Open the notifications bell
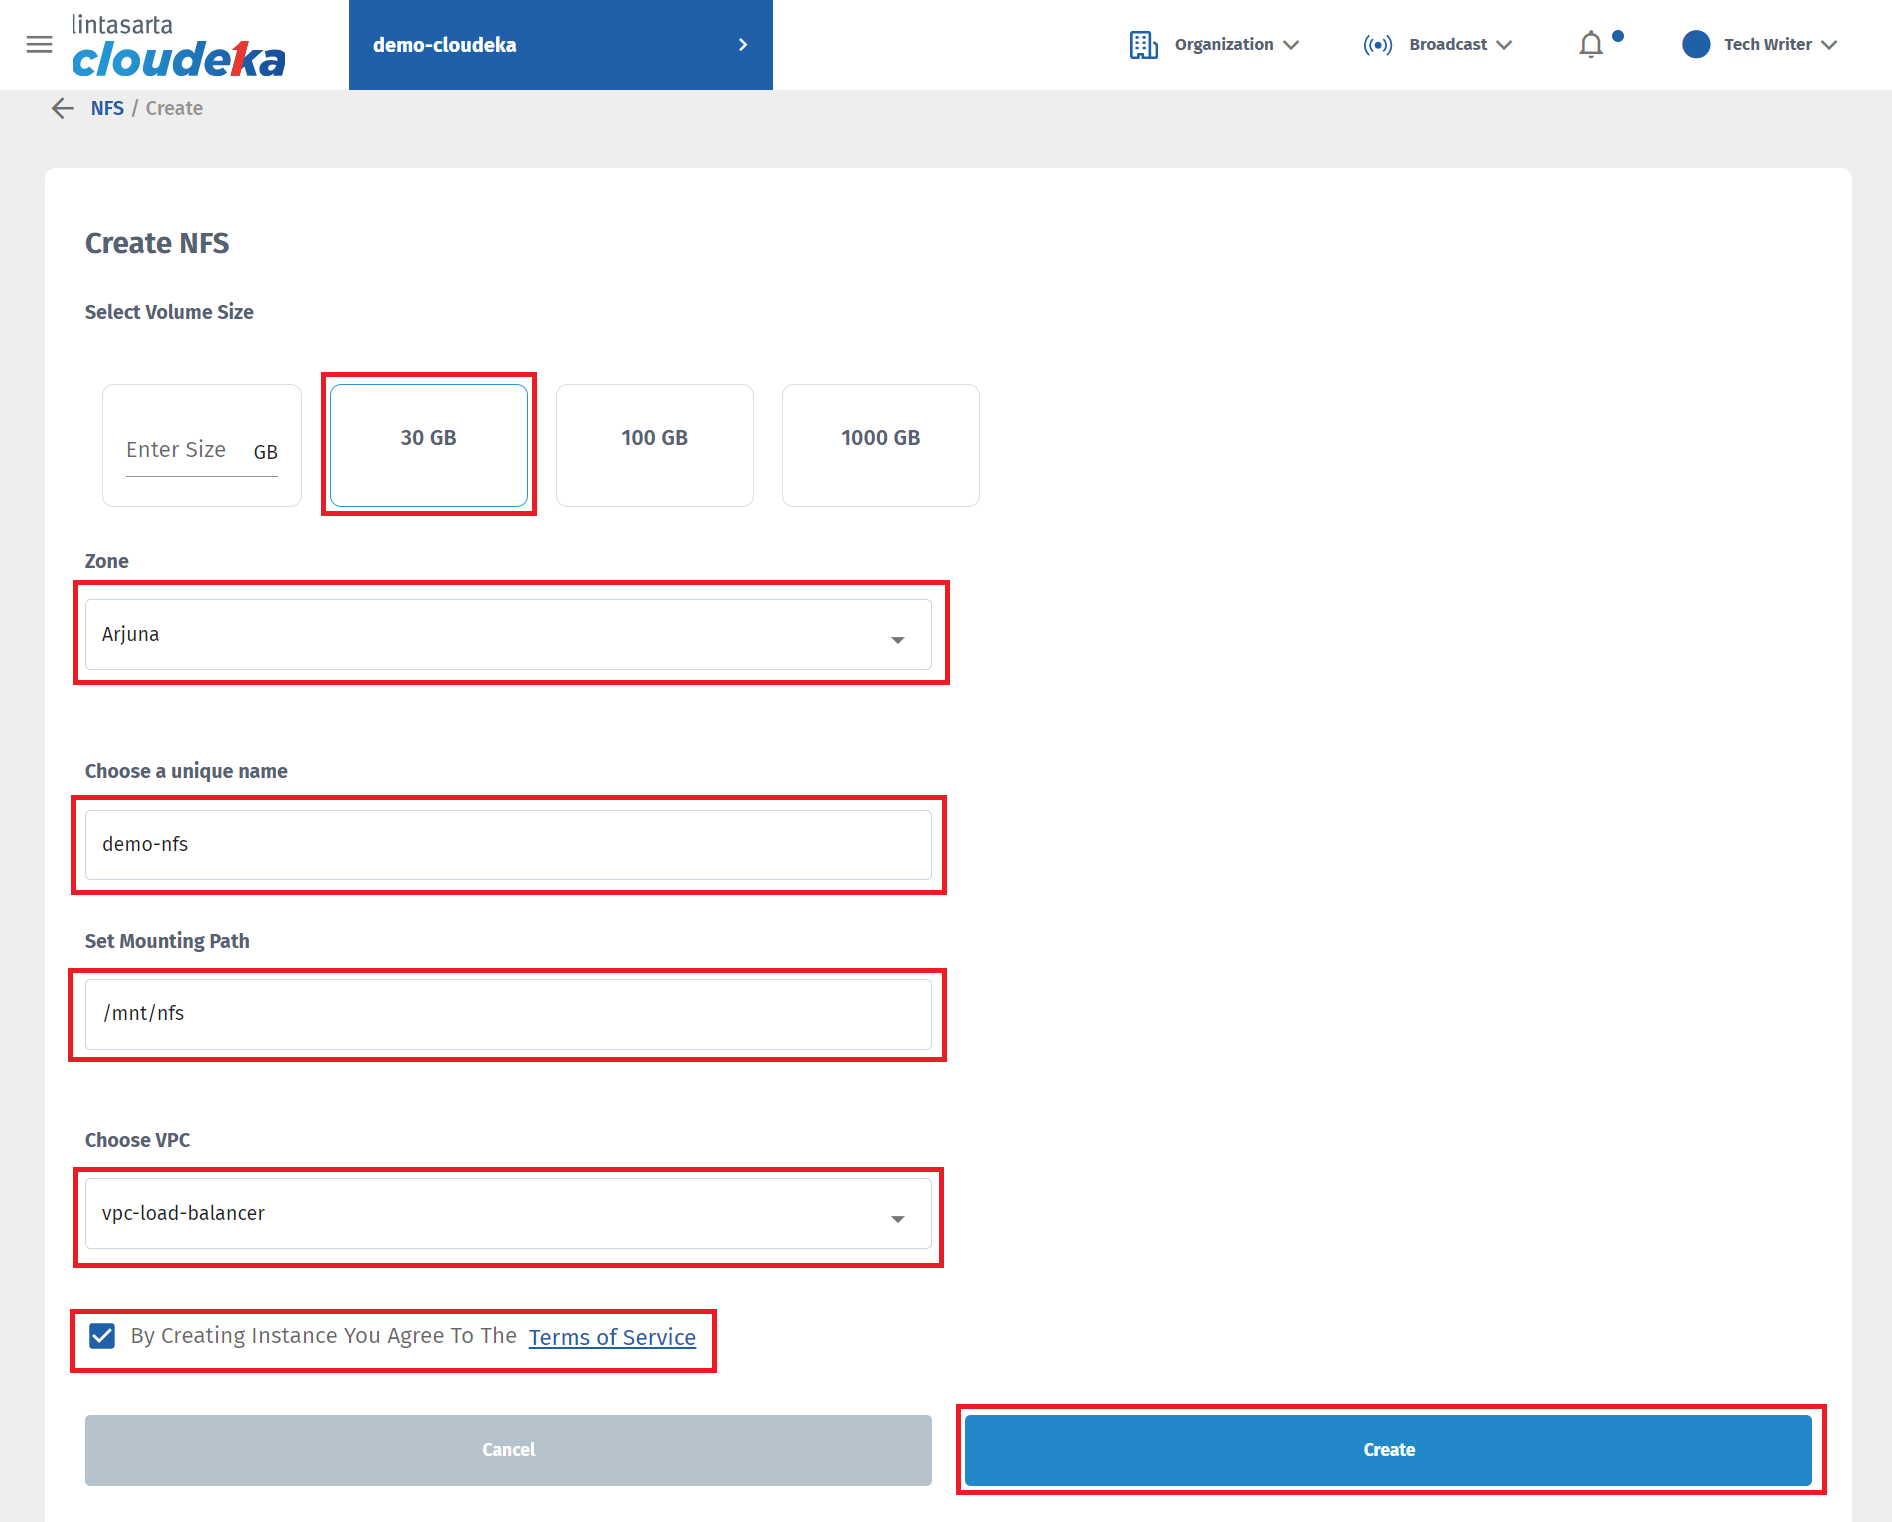 coord(1591,45)
